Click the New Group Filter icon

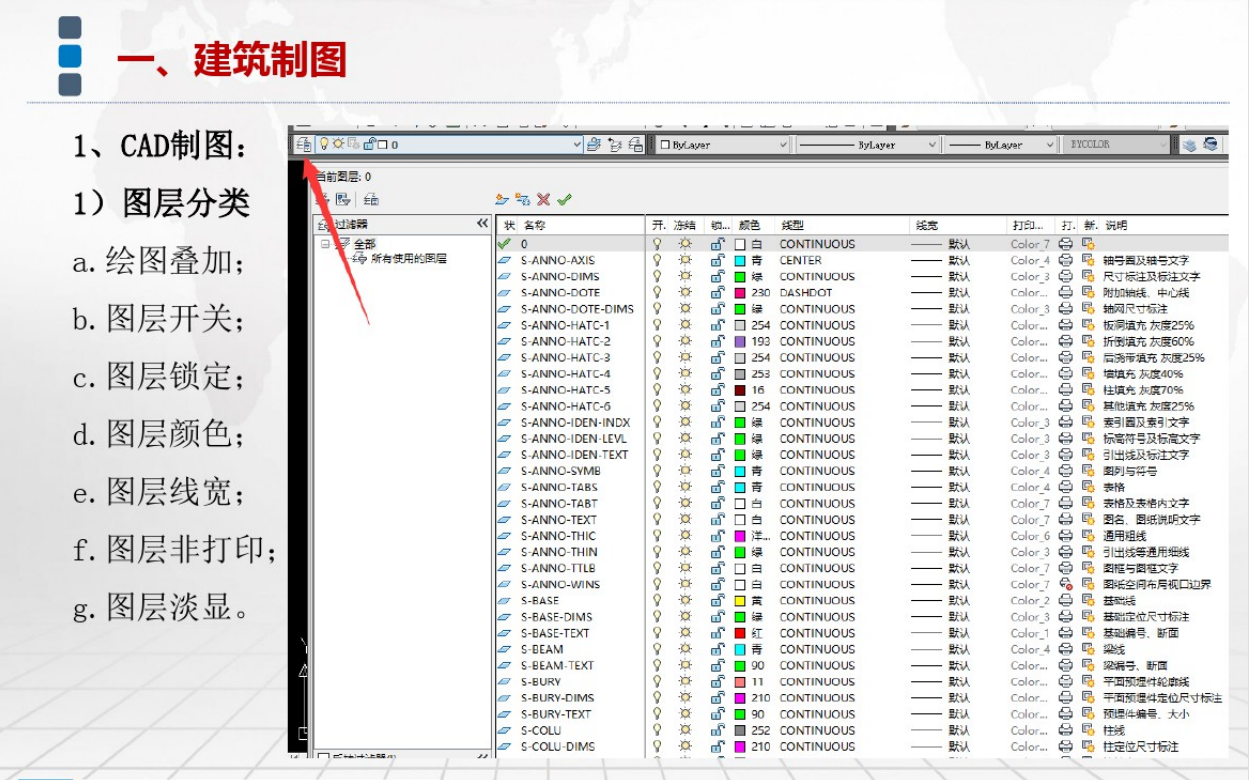coord(343,200)
